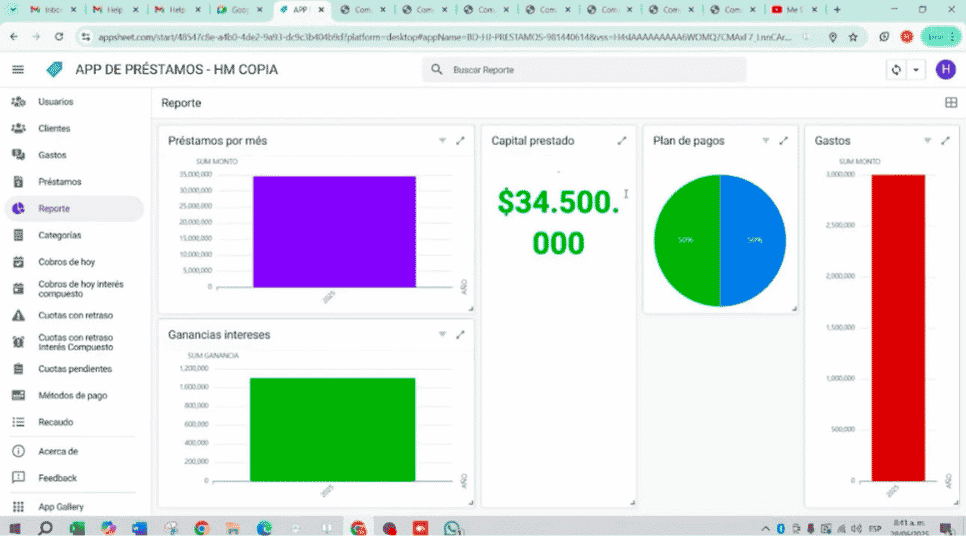Image resolution: width=966 pixels, height=536 pixels.
Task: Open Clientes in the sidebar
Action: [x=74, y=128]
